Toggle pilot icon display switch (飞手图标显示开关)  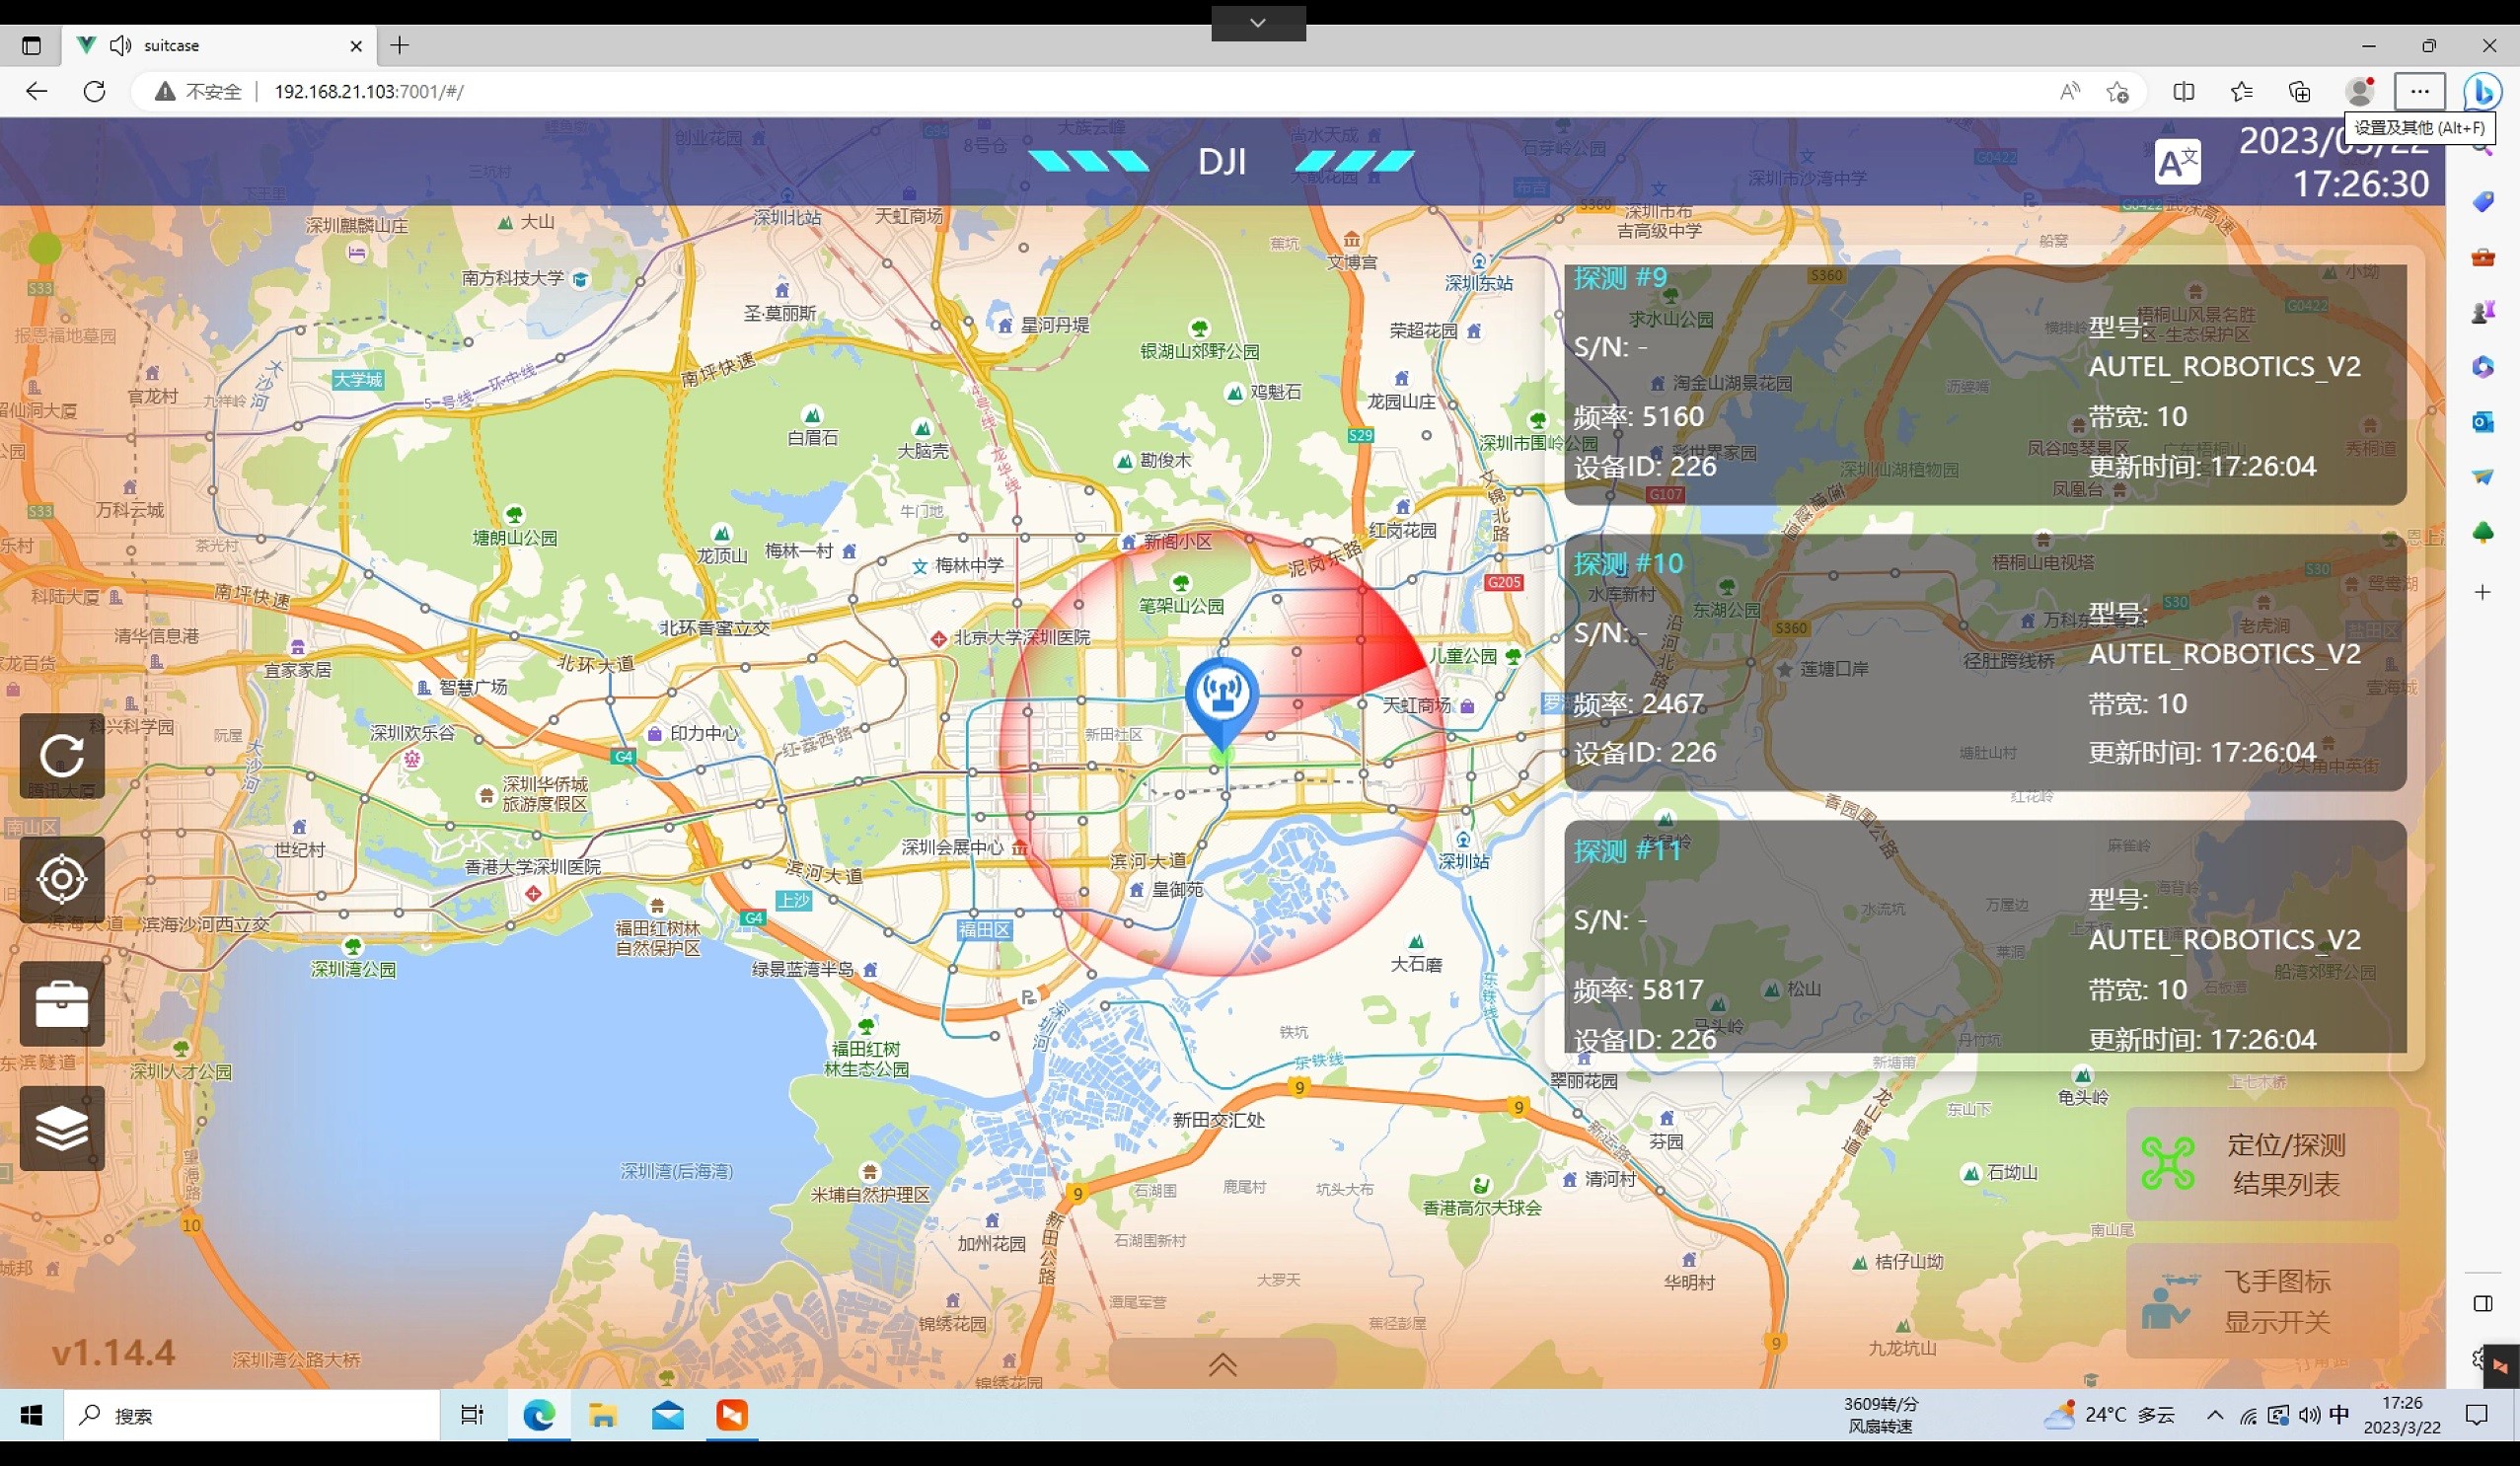[x=2262, y=1301]
